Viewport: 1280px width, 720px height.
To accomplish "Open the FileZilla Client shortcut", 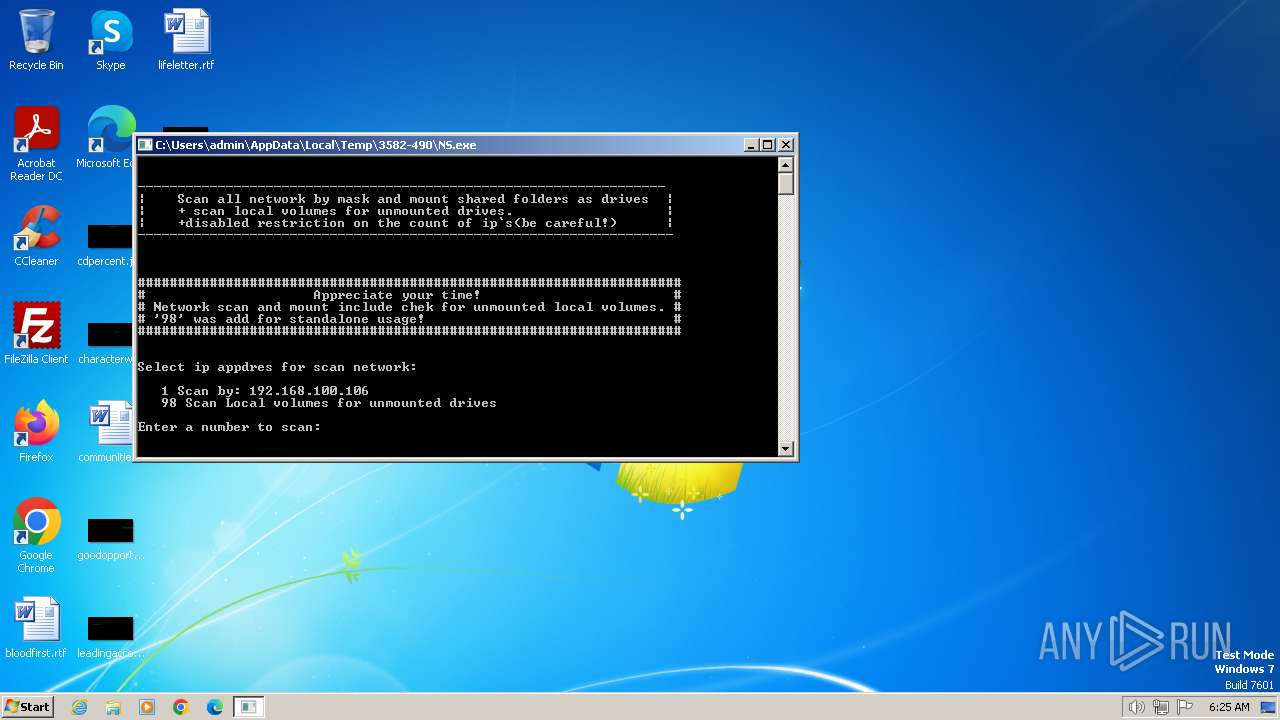I will pos(36,334).
